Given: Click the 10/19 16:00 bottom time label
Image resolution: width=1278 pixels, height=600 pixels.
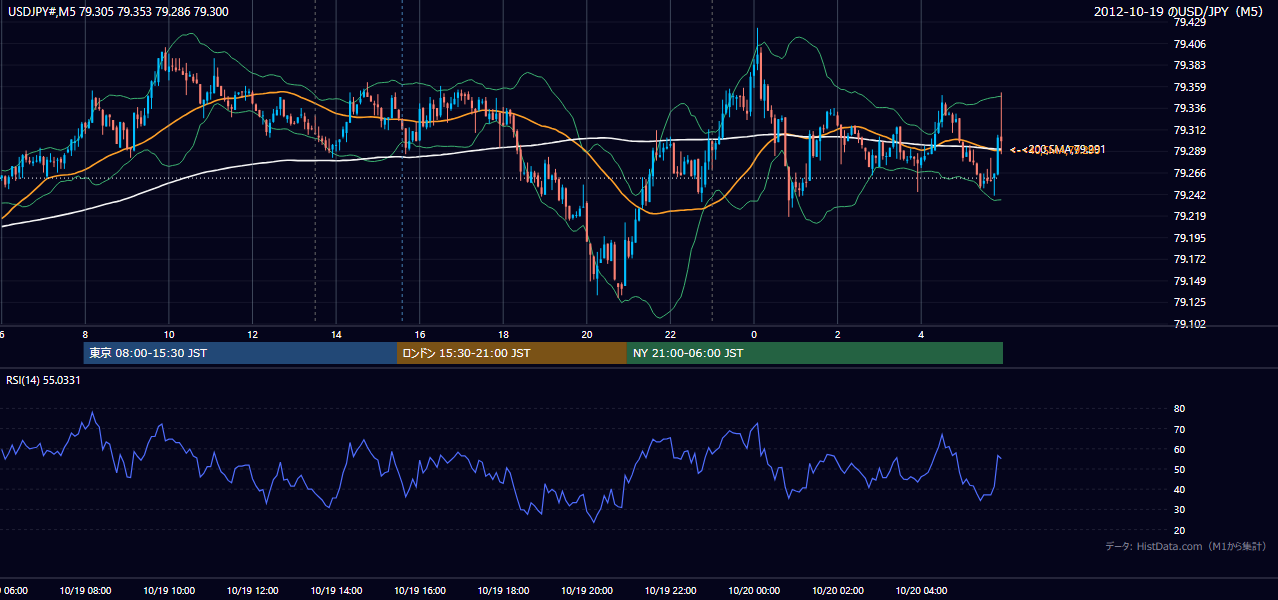Looking at the screenshot, I should pyautogui.click(x=420, y=591).
